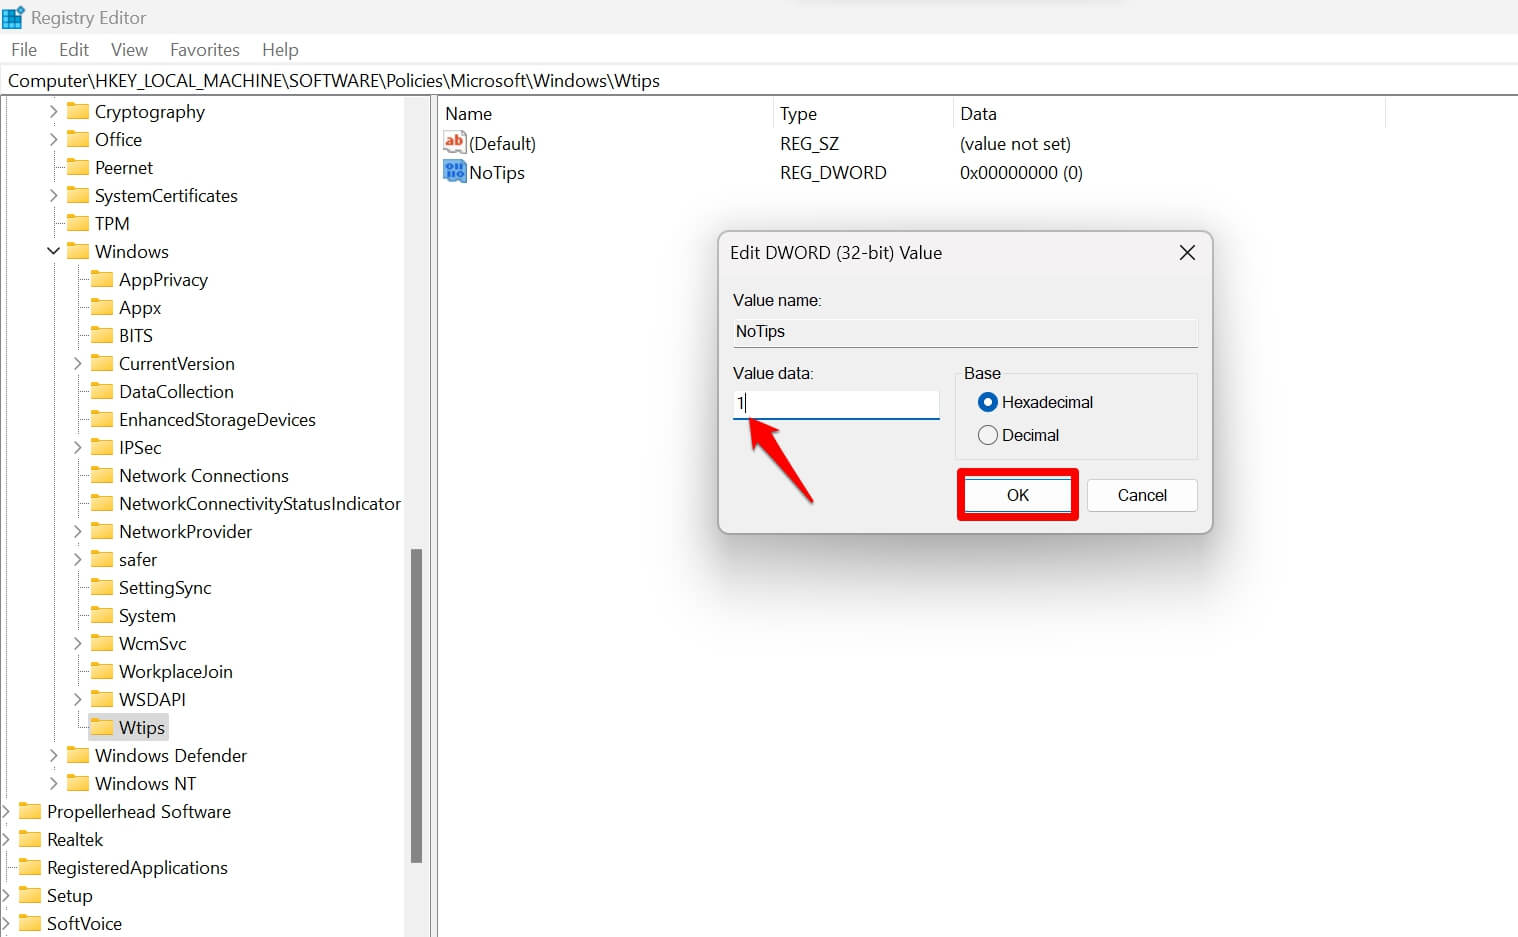1518x937 pixels.
Task: Click the (value not set) data cell
Action: [1015, 143]
